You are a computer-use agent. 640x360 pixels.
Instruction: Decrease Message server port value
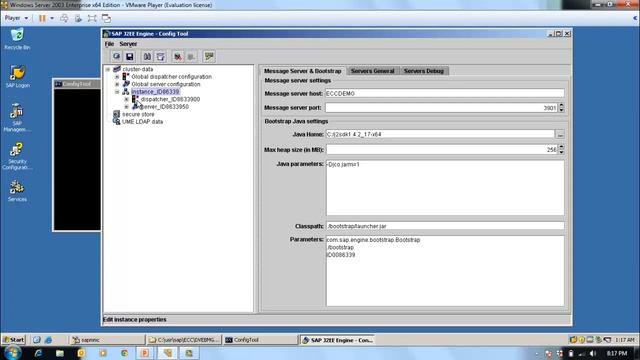point(562,110)
